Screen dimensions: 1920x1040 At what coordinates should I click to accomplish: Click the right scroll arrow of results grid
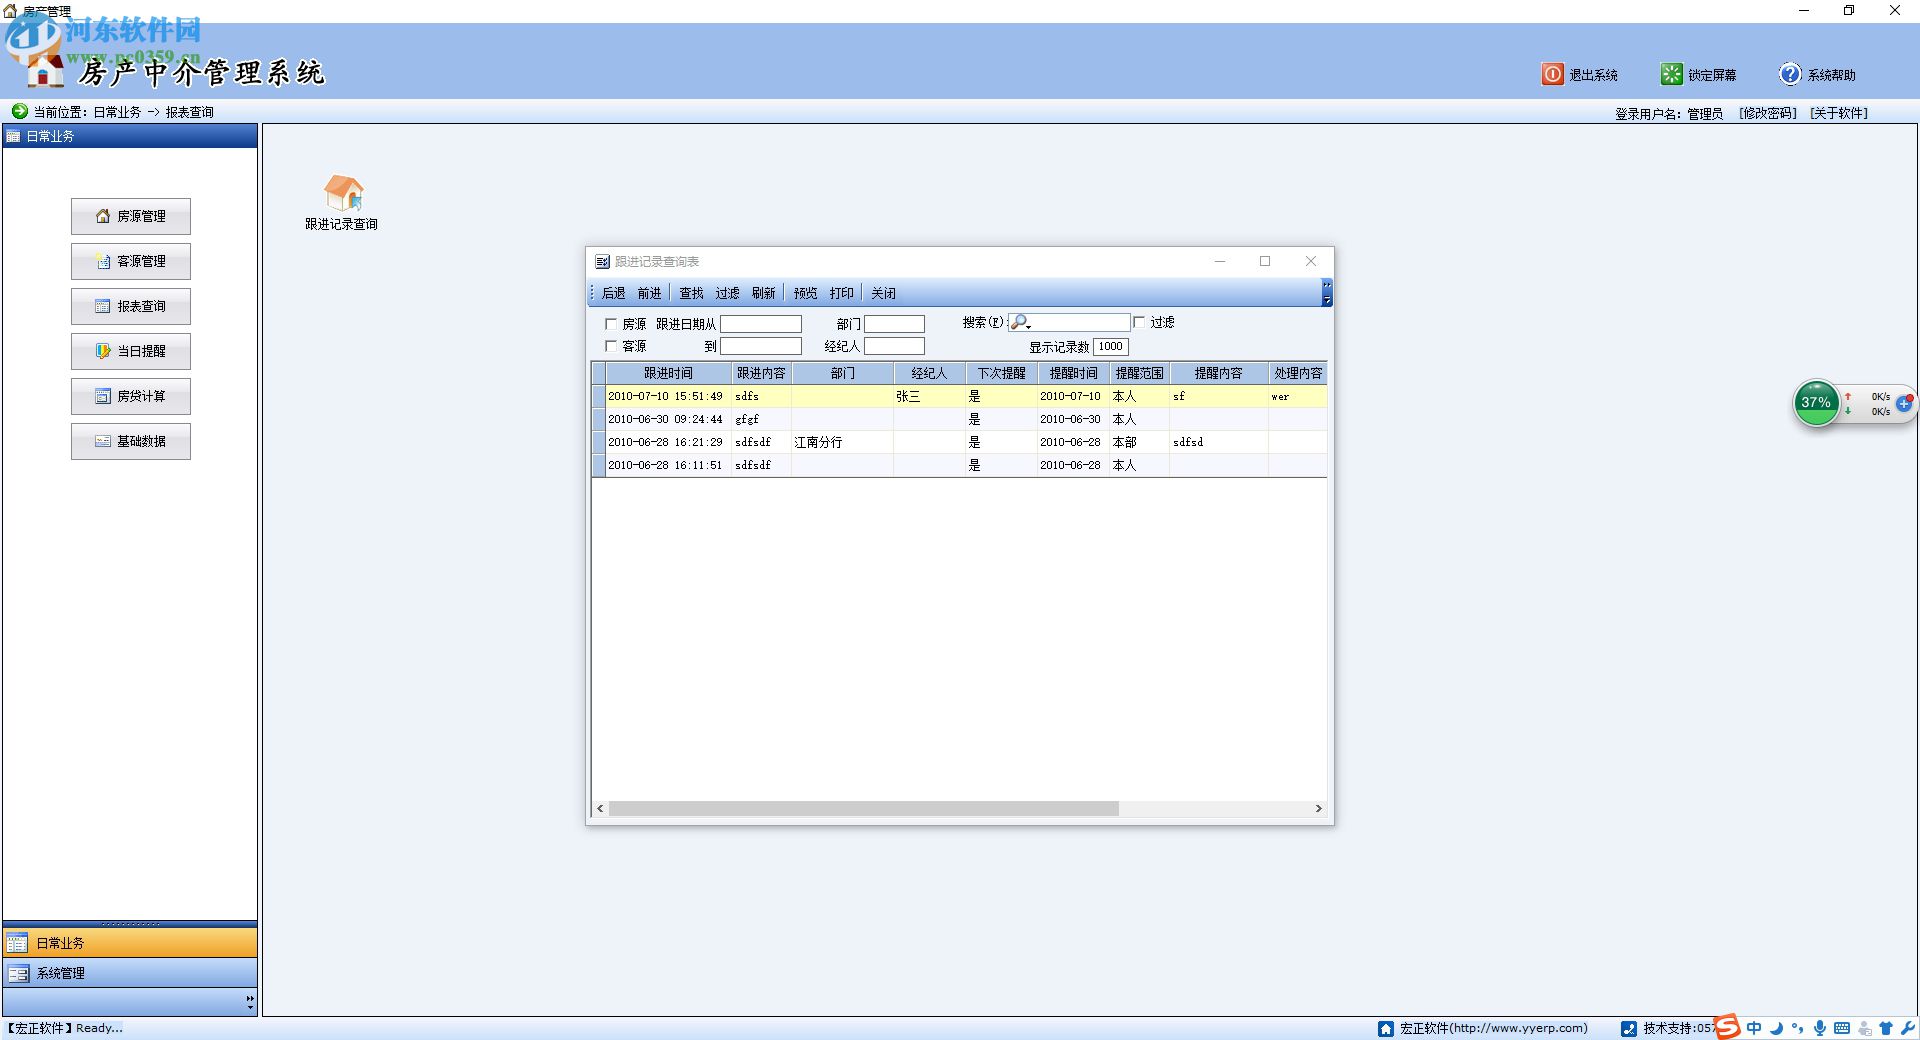(1318, 808)
